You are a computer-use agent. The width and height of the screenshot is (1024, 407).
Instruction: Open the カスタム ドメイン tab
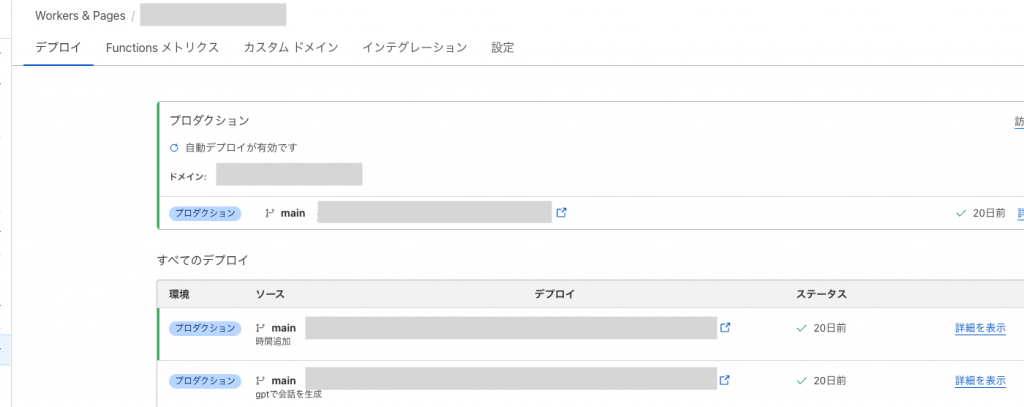coord(291,48)
